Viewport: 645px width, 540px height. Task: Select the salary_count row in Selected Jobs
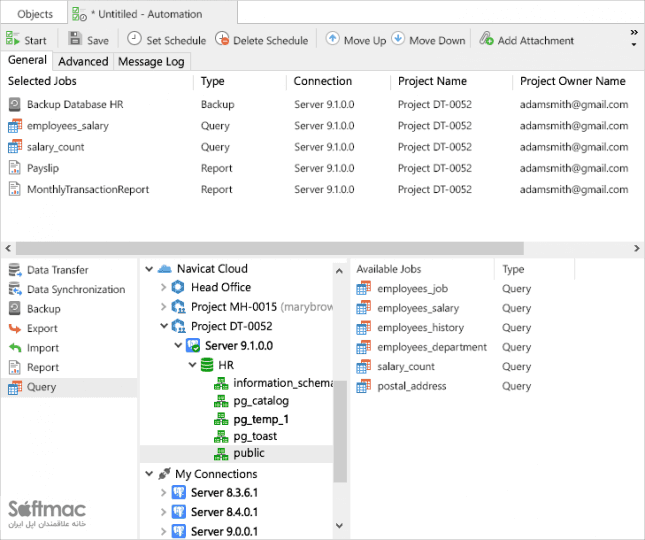coord(322,147)
